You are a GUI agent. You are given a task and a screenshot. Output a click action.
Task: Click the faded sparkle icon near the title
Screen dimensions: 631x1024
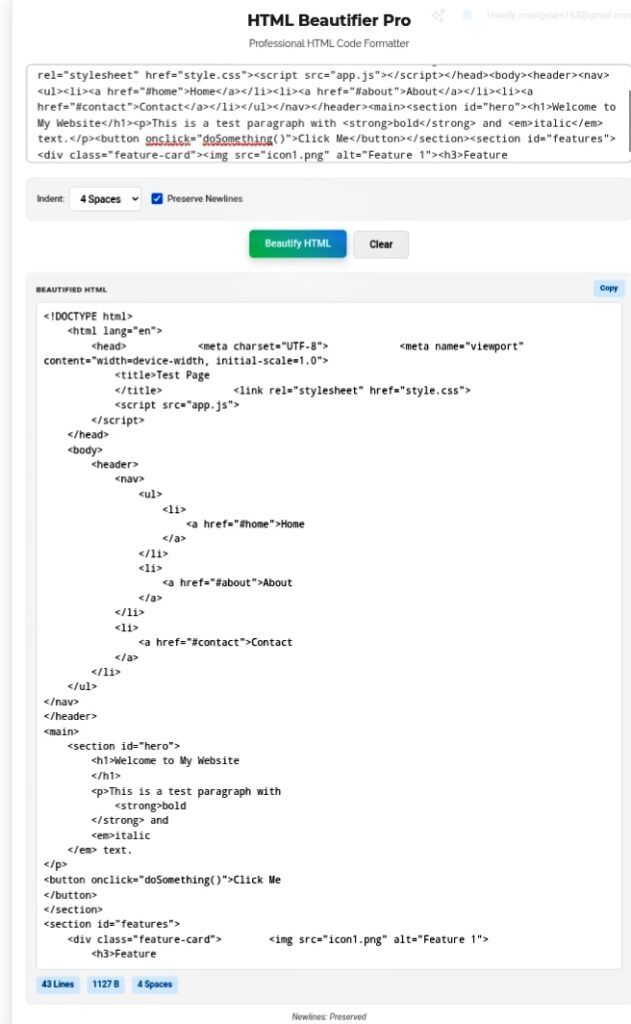tap(438, 15)
